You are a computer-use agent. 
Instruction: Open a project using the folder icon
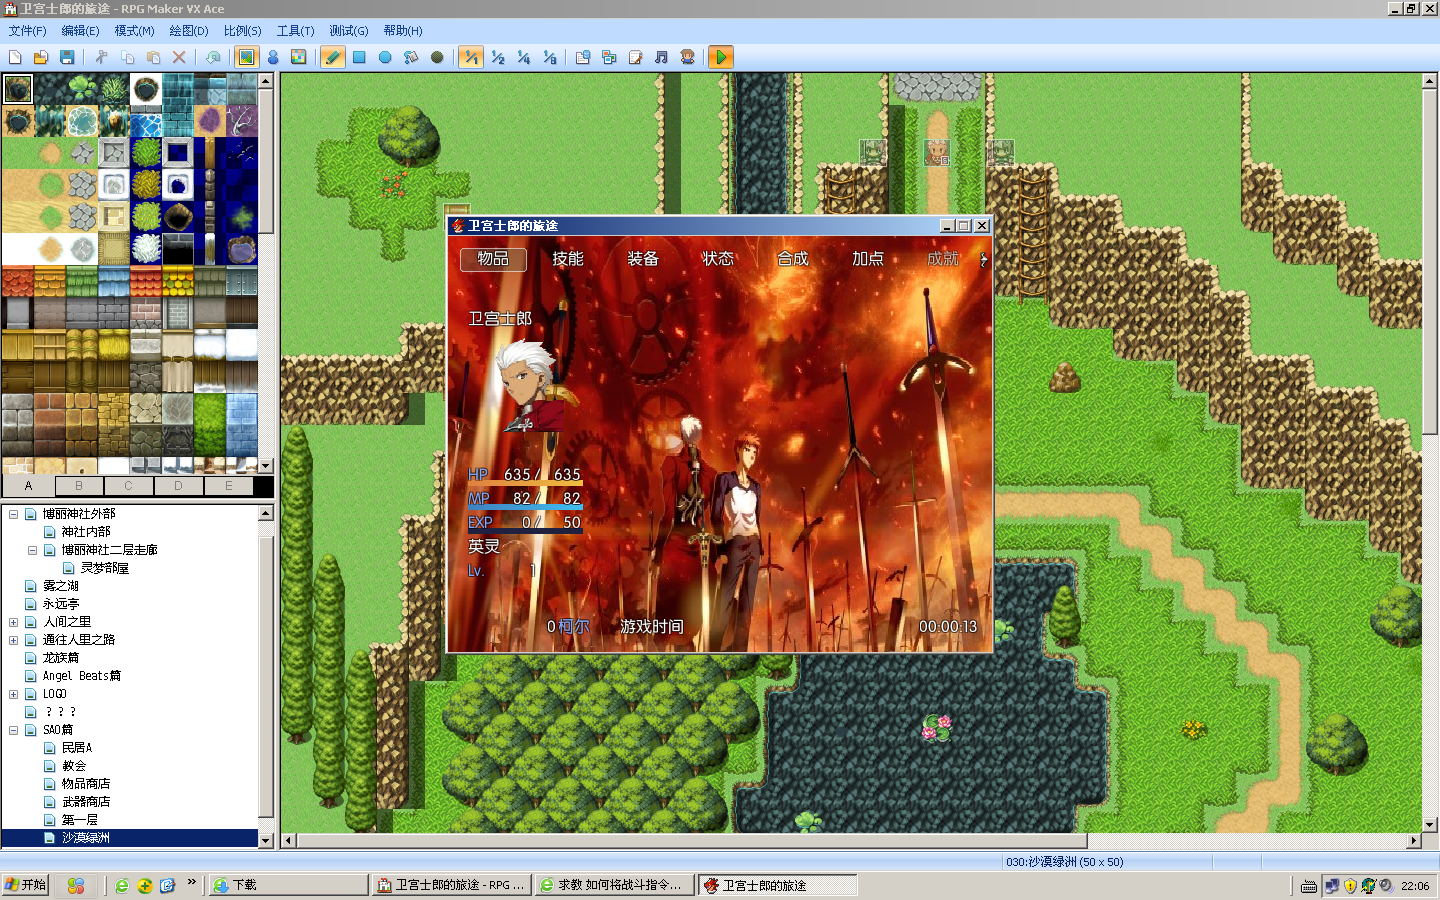(x=41, y=57)
